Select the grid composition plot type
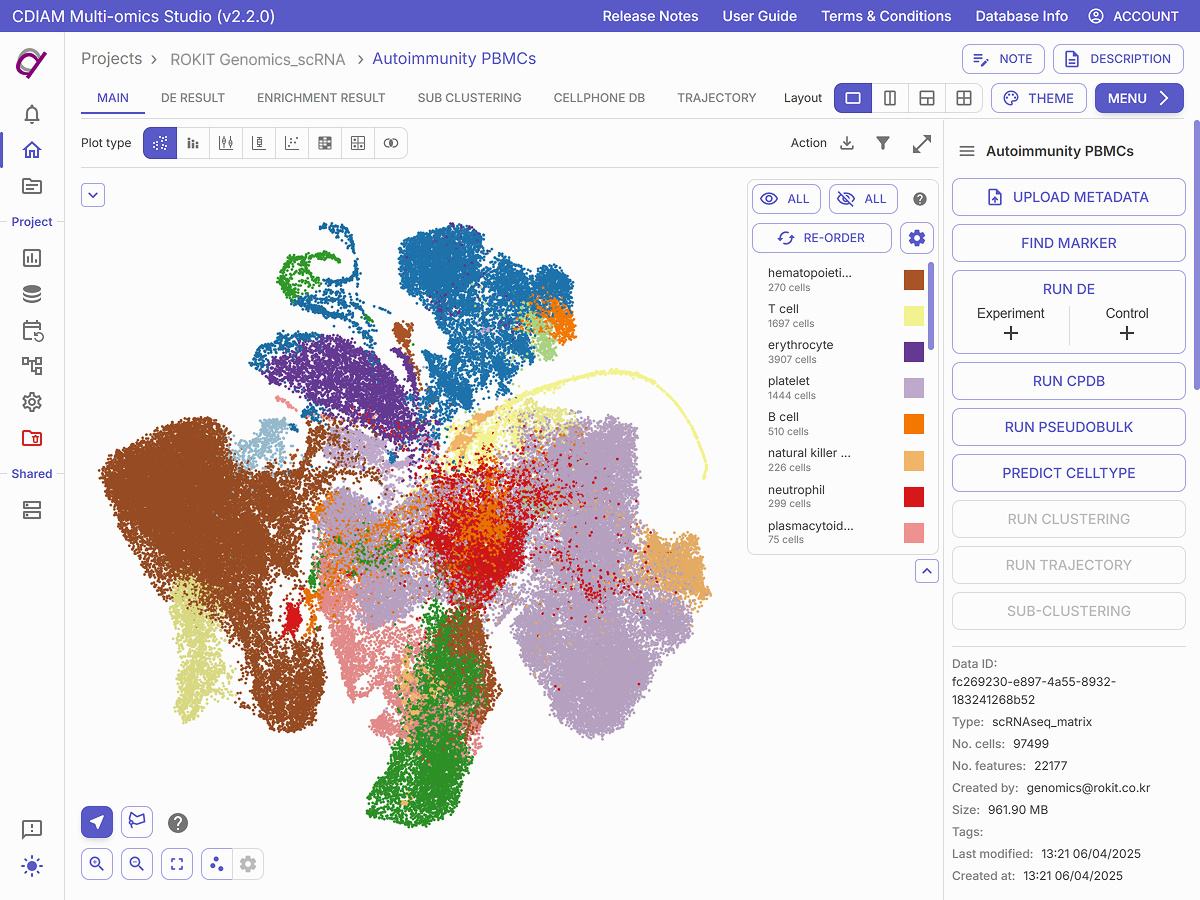Screen dimensions: 1200x900 point(358,143)
